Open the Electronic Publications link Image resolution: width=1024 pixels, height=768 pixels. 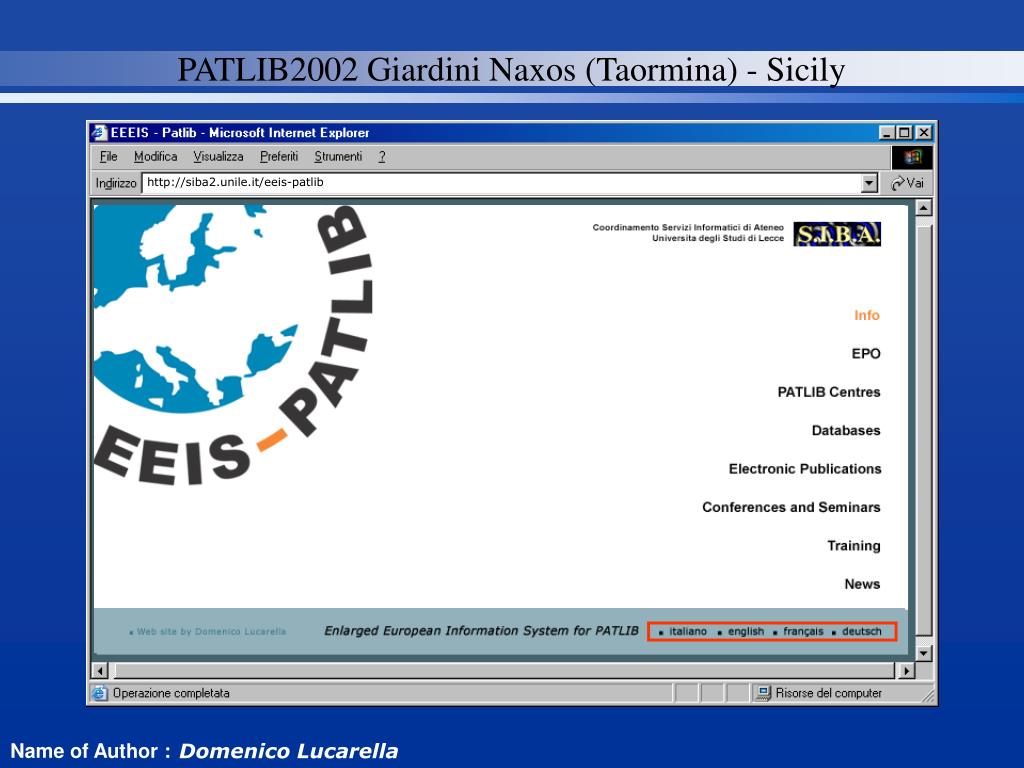click(805, 469)
